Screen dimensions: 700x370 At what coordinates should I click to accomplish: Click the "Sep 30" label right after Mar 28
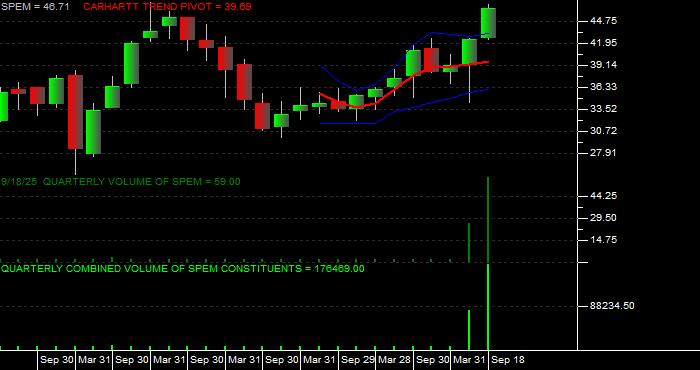pyautogui.click(x=433, y=360)
